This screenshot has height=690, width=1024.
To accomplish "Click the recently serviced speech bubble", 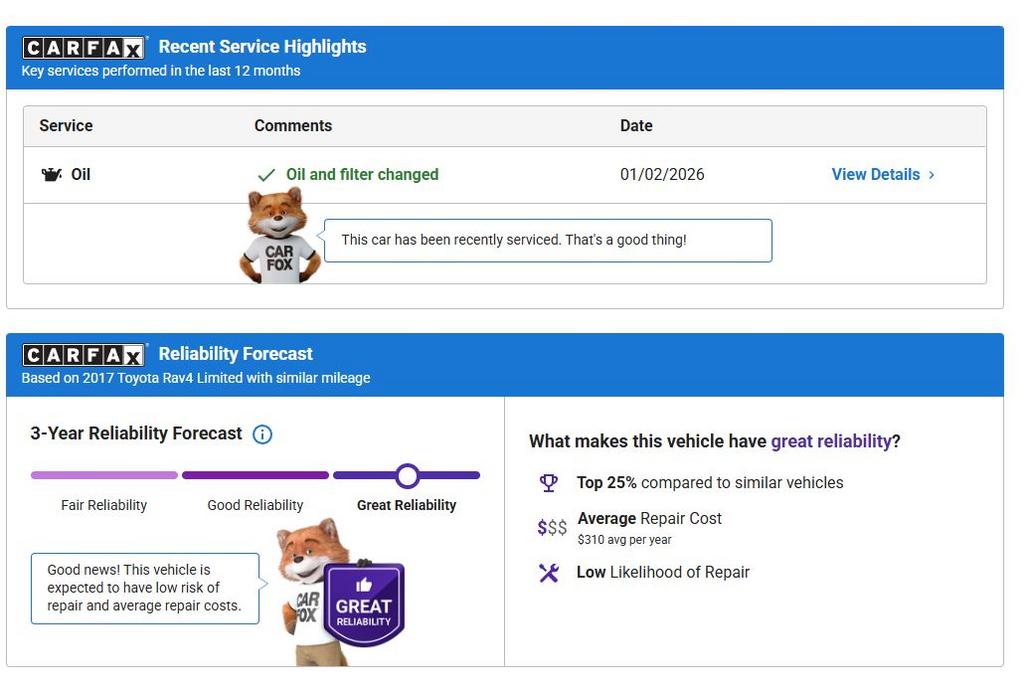I will pyautogui.click(x=547, y=240).
